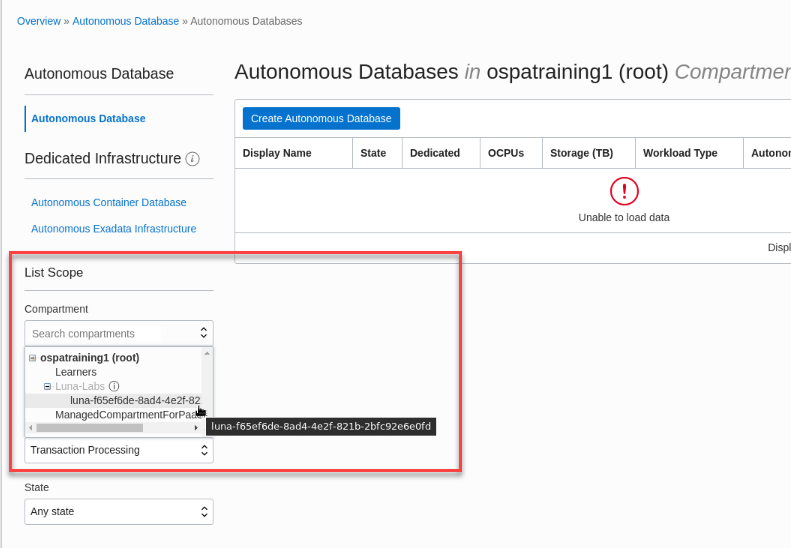Collapse the Luna-Labs tree node

(47, 387)
